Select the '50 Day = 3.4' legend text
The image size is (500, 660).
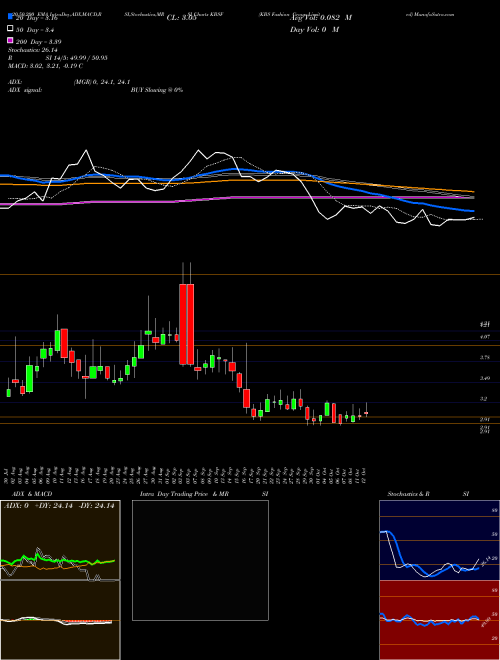tap(35, 30)
